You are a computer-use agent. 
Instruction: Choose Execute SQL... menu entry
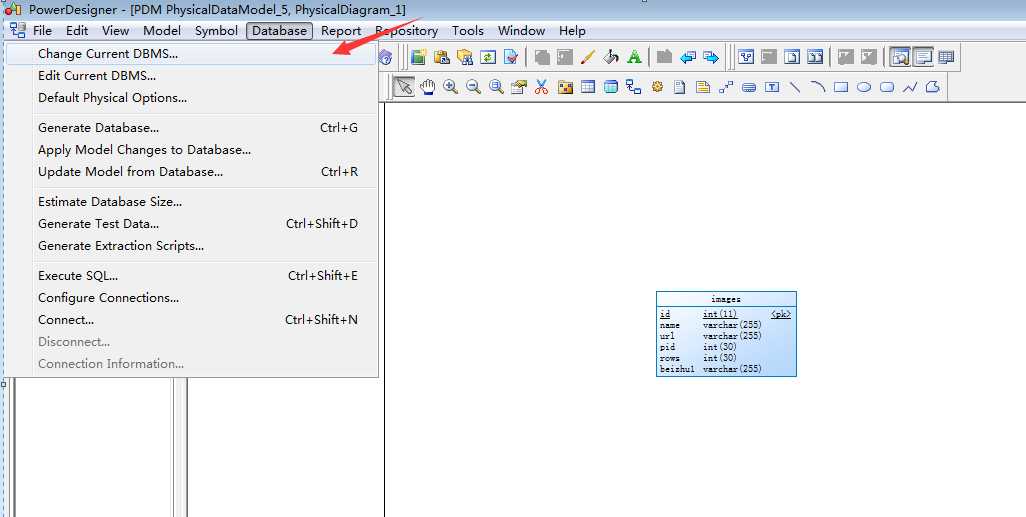[192, 276]
